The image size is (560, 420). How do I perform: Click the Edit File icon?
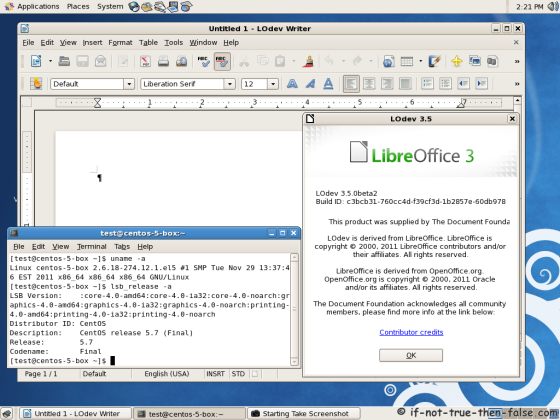point(123,61)
